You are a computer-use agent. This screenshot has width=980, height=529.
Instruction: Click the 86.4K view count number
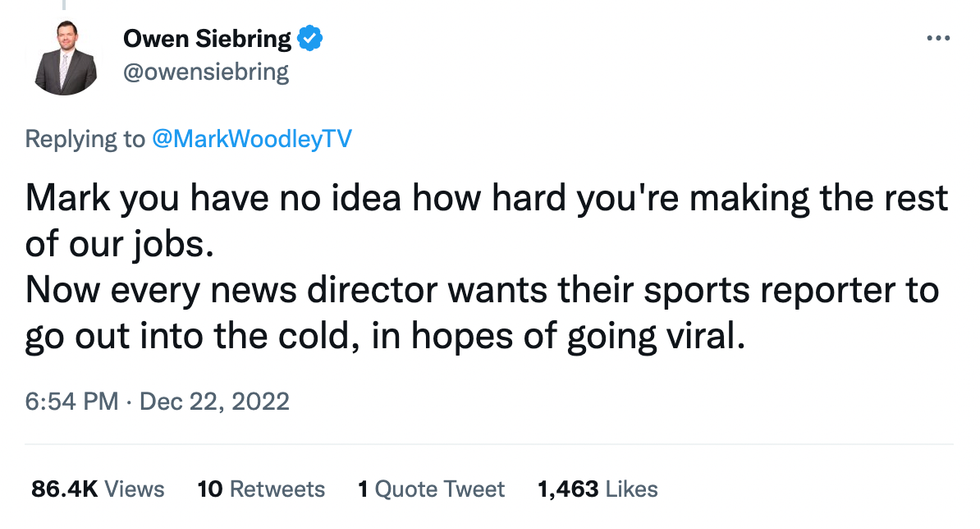(63, 489)
